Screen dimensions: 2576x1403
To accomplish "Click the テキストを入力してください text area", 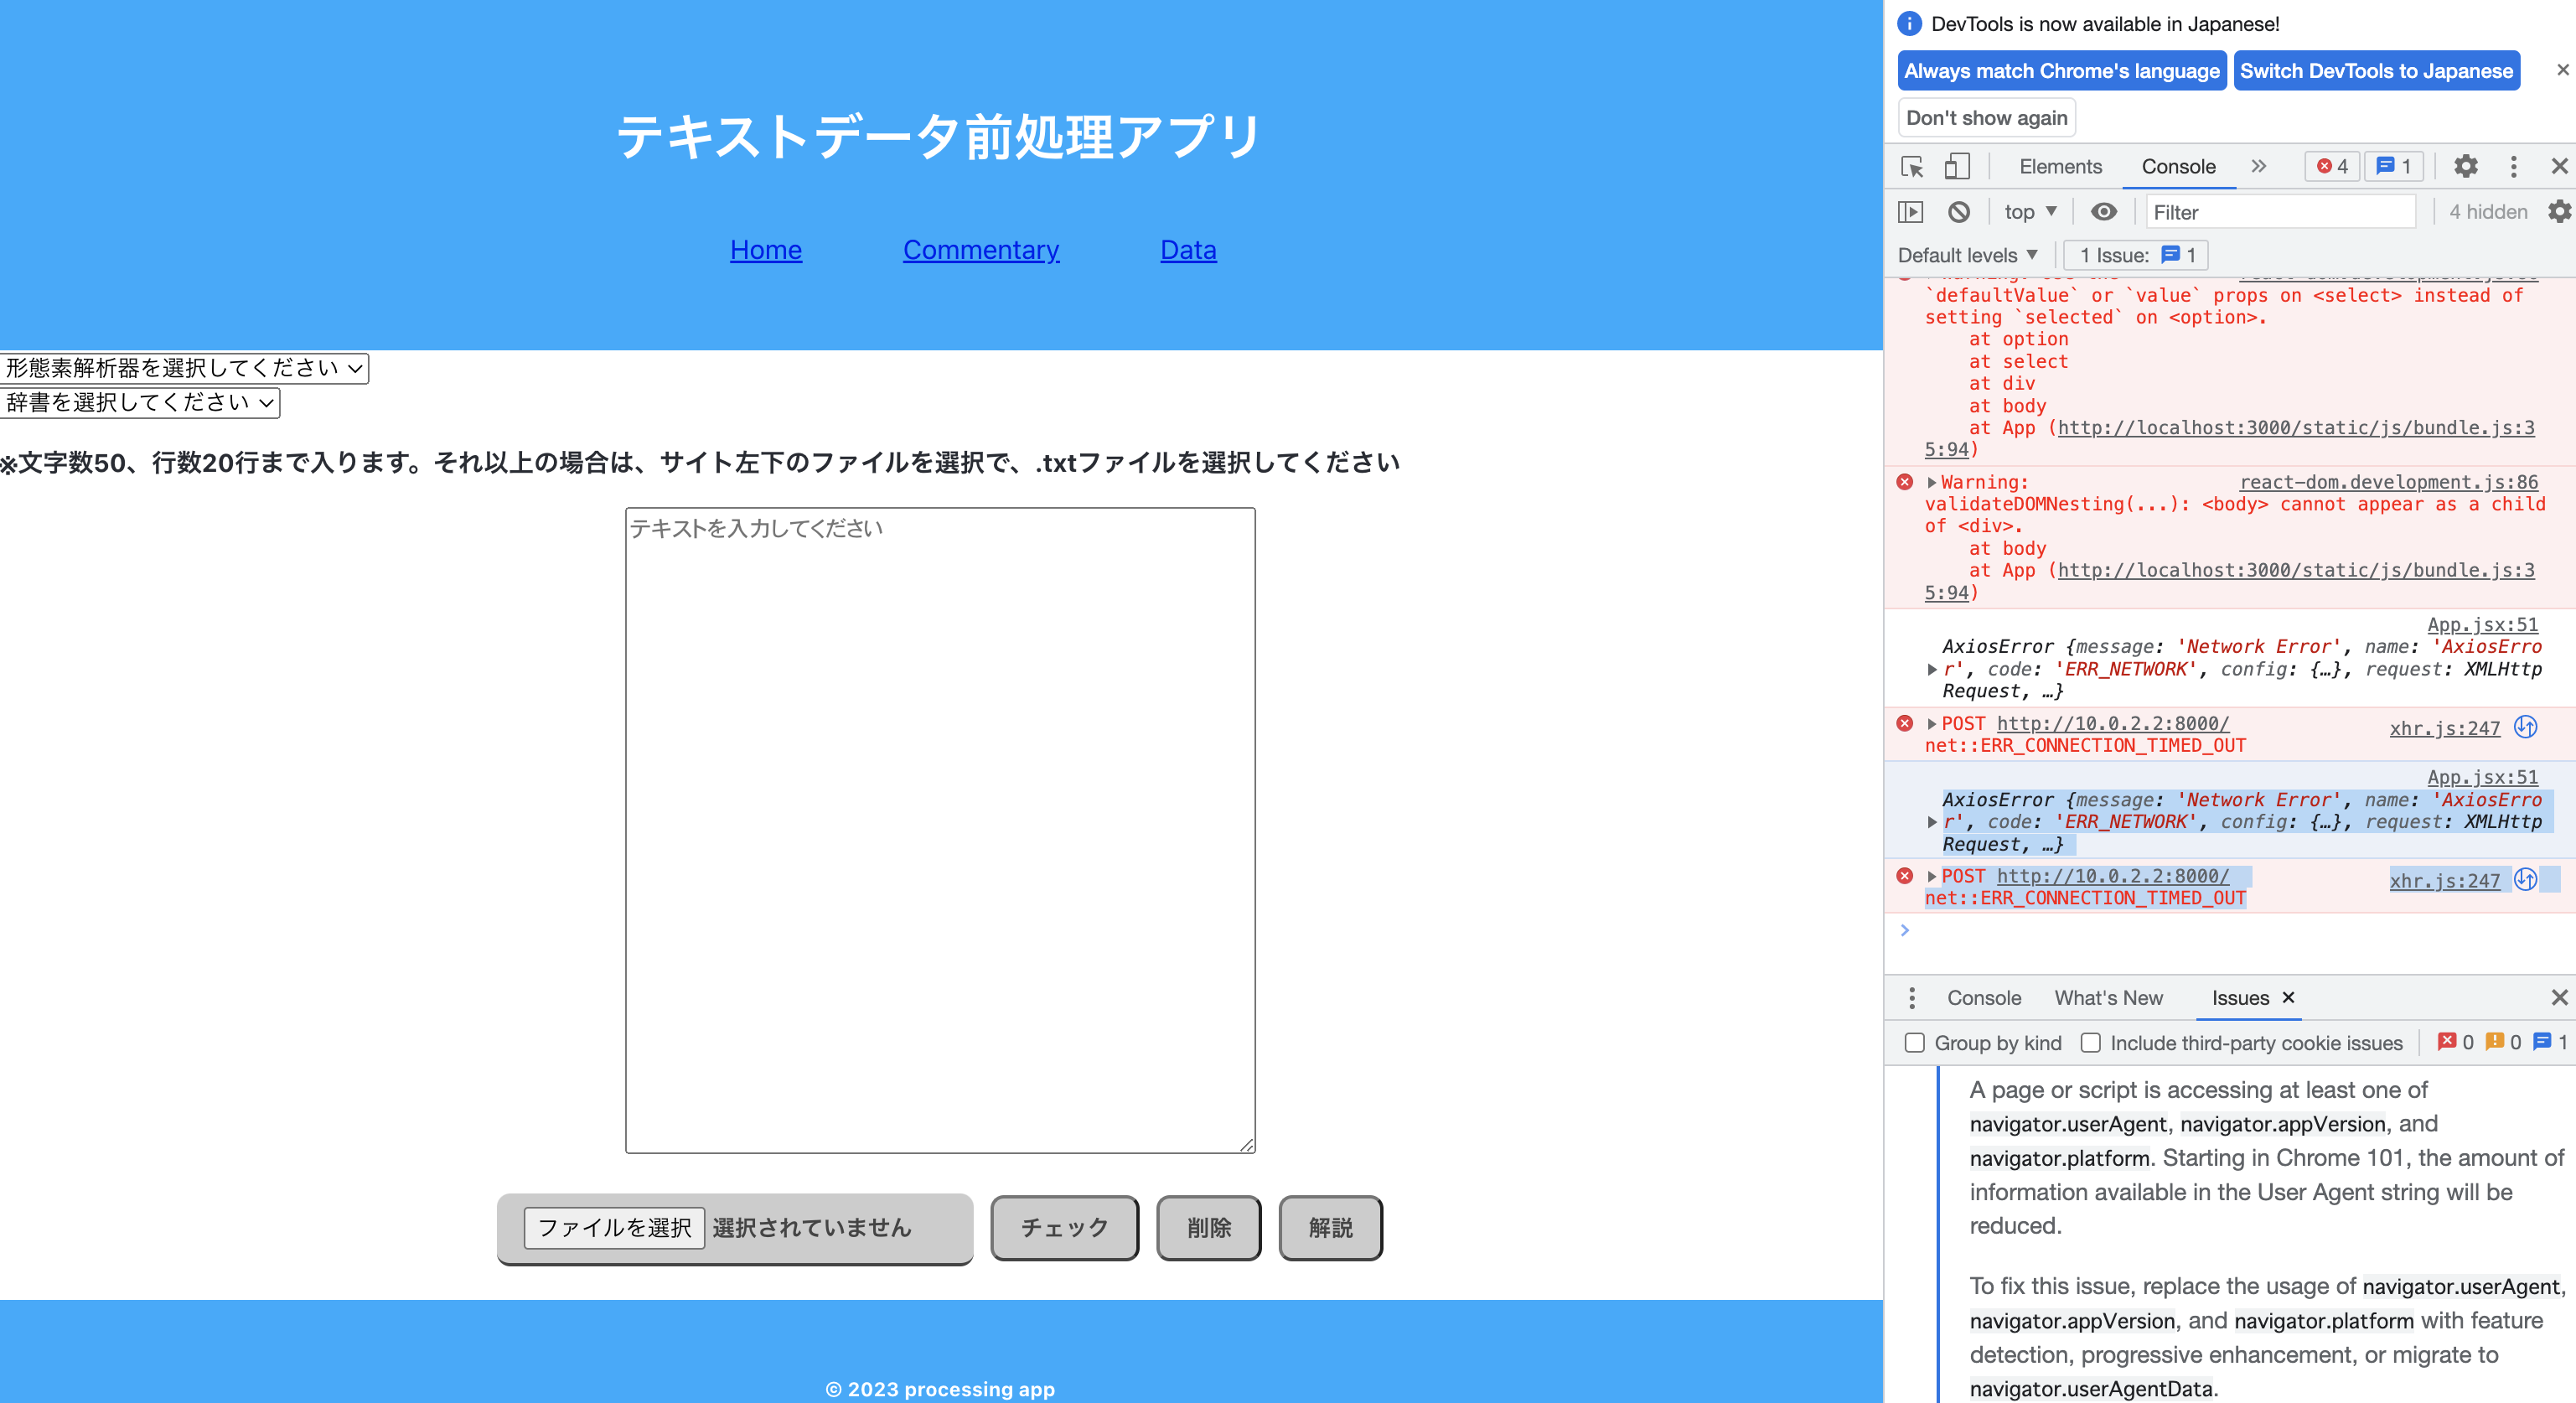I will tap(939, 830).
